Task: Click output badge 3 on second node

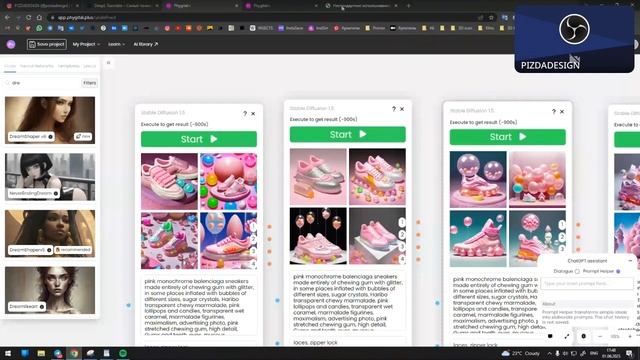Action: (402, 247)
